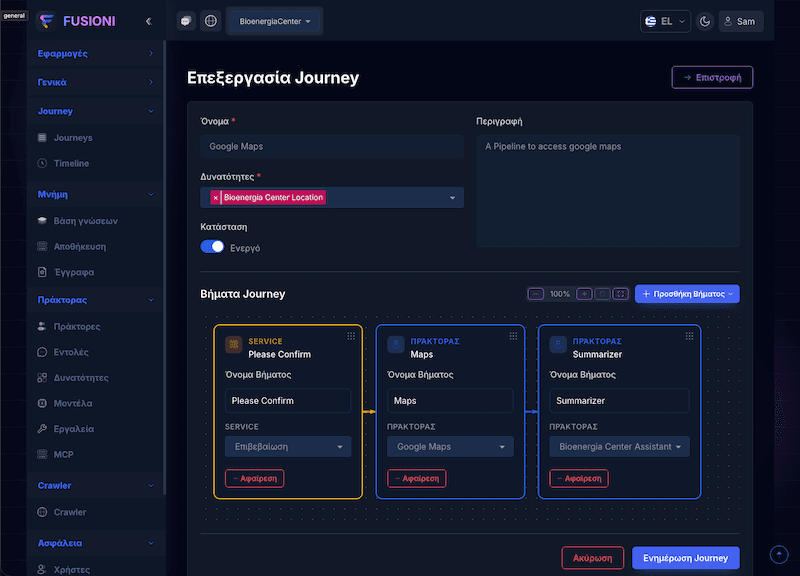Image resolution: width=800 pixels, height=576 pixels.
Task: Click the Εντολές sidebar icon
Action: click(42, 352)
